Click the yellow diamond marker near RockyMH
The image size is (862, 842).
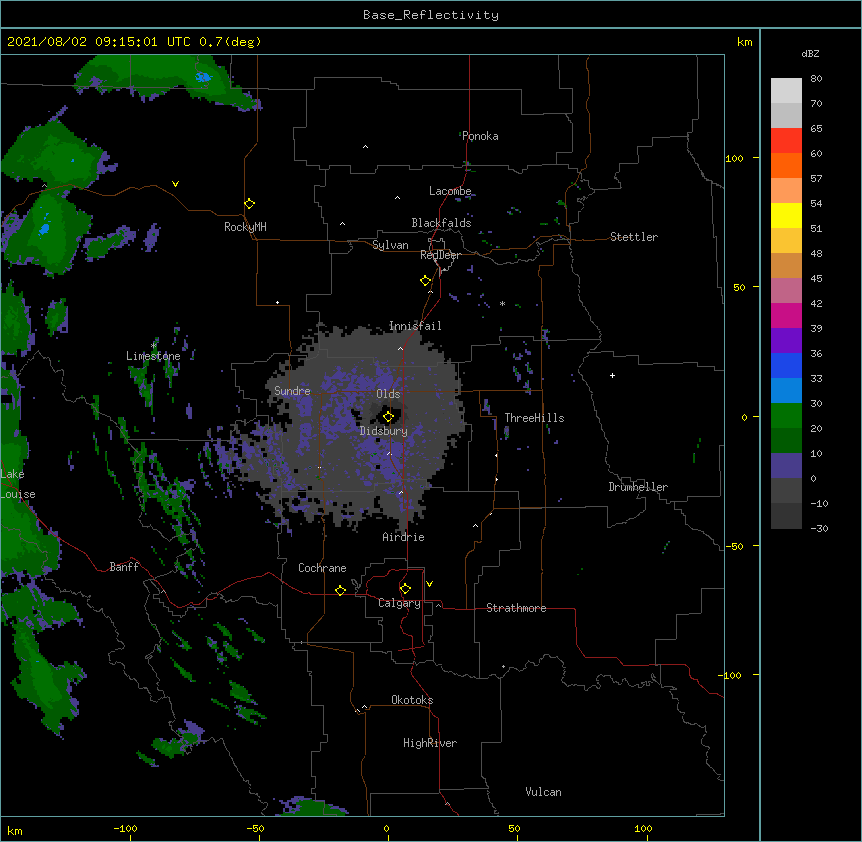[250, 204]
